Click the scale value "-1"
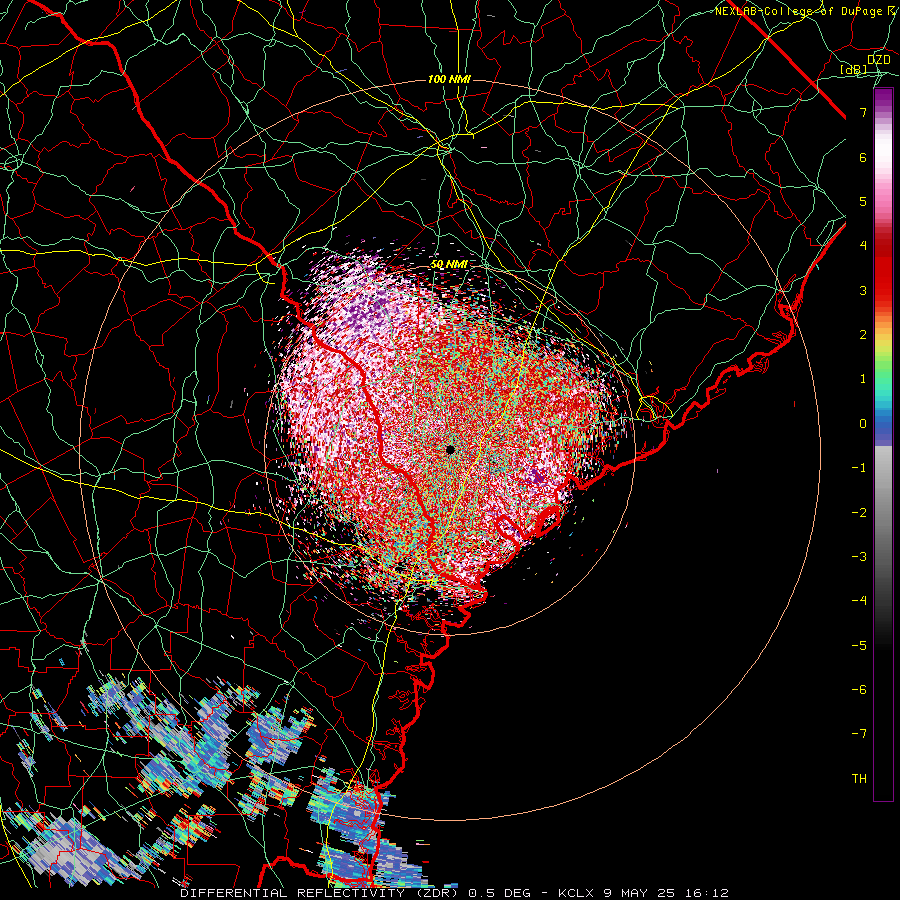The height and width of the screenshot is (900, 900). [859, 468]
